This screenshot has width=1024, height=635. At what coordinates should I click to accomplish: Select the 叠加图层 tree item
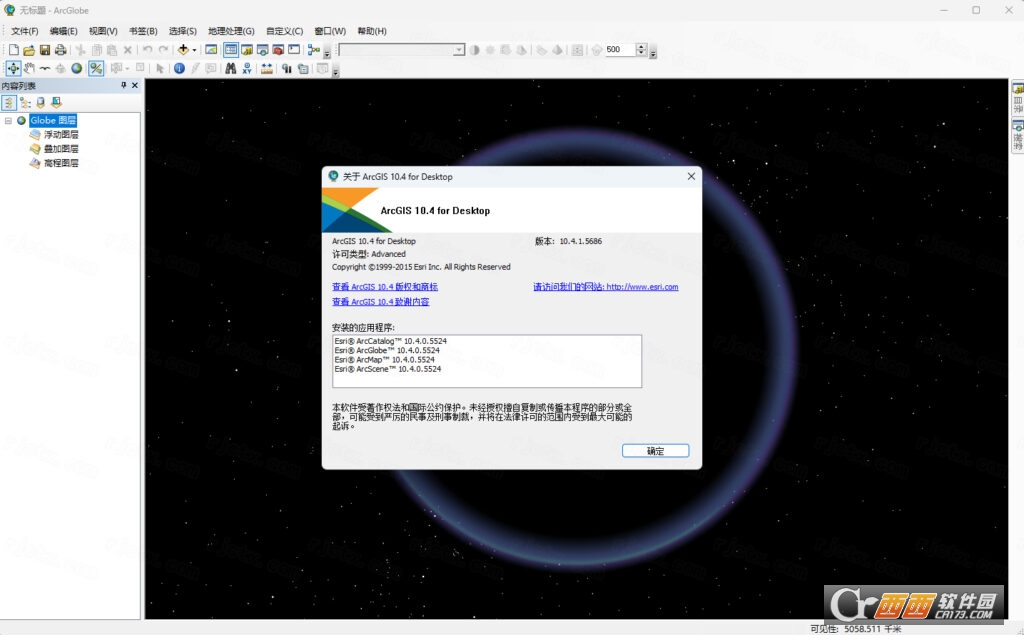point(61,149)
